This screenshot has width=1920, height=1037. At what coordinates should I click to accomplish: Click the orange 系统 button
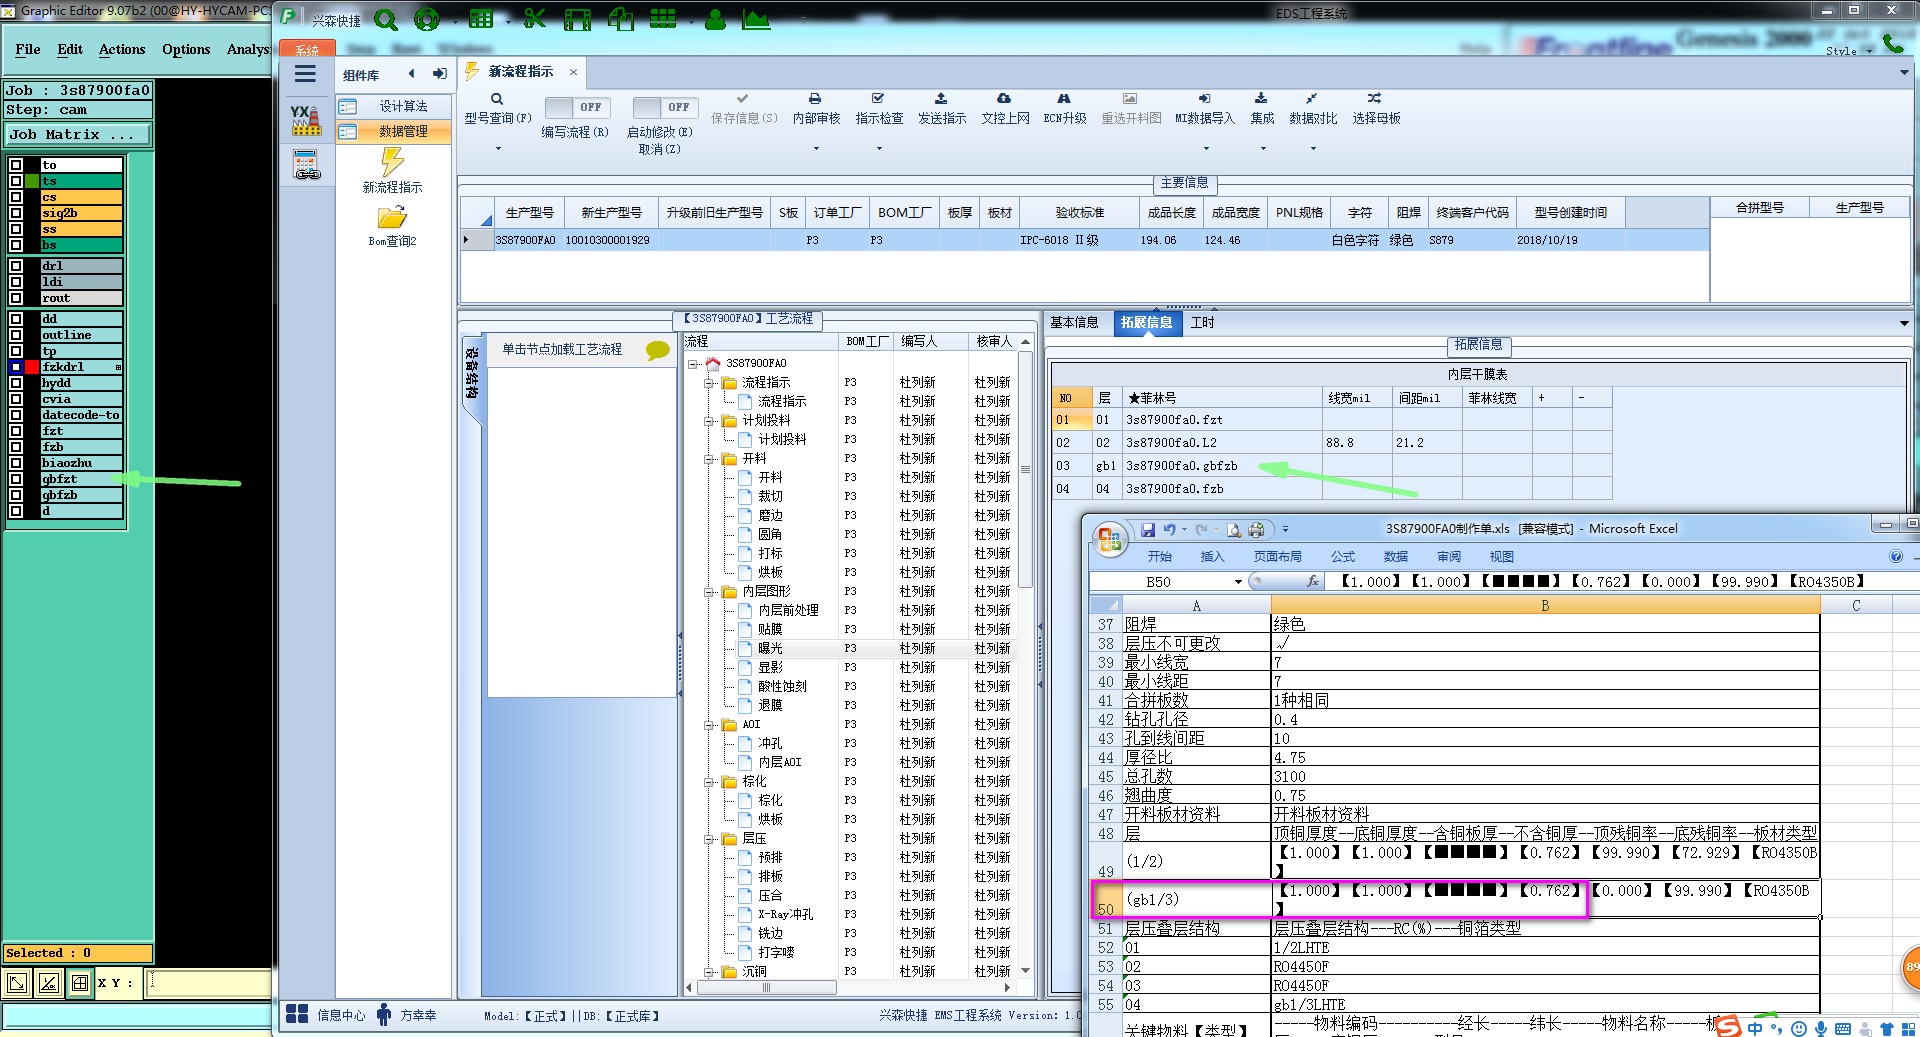tap(307, 49)
